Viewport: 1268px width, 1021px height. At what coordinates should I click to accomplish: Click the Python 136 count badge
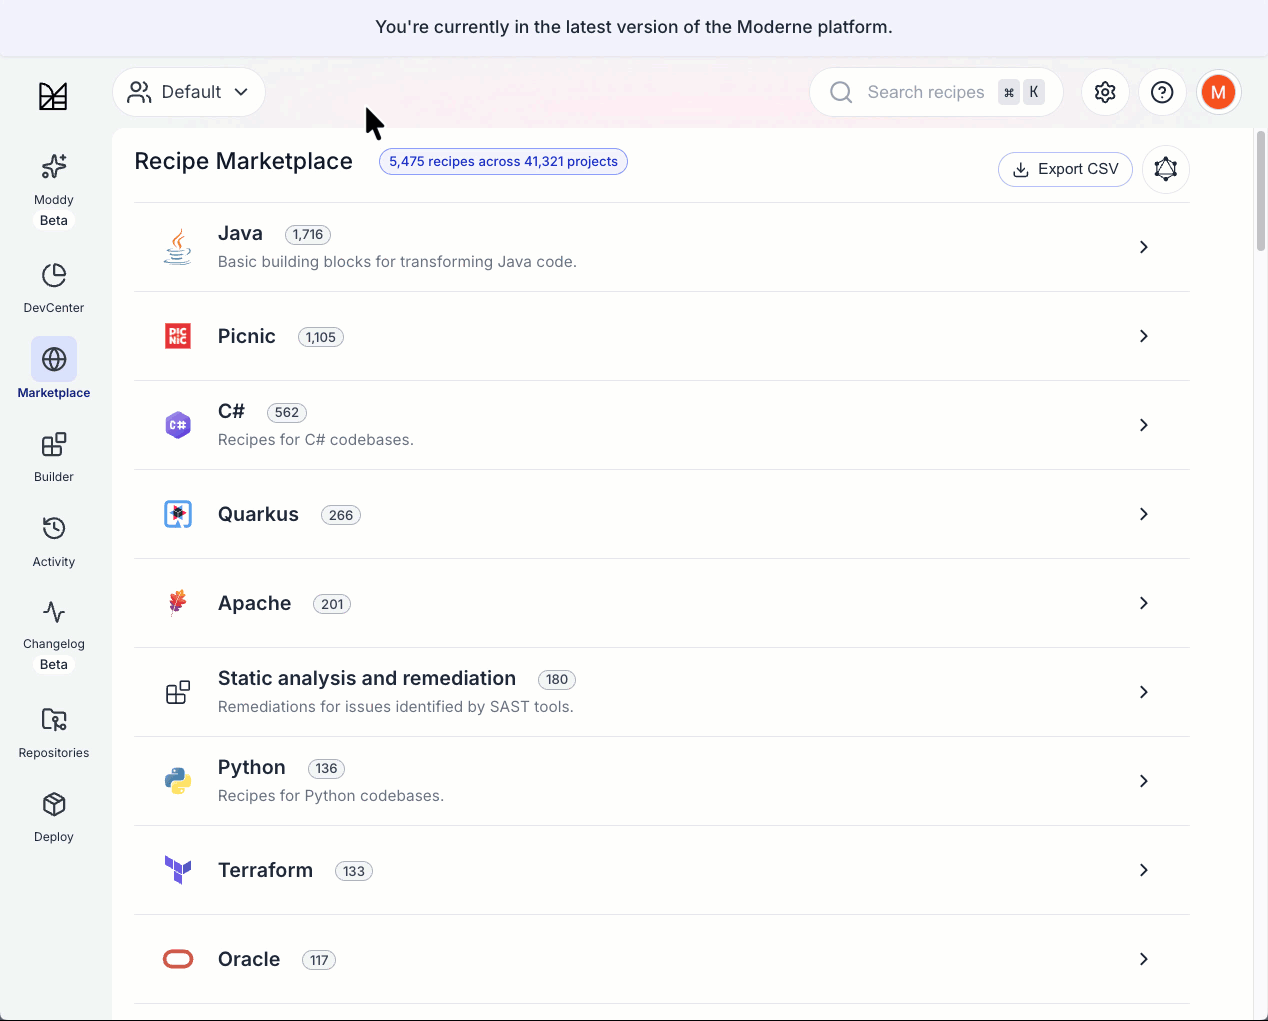pyautogui.click(x=326, y=768)
